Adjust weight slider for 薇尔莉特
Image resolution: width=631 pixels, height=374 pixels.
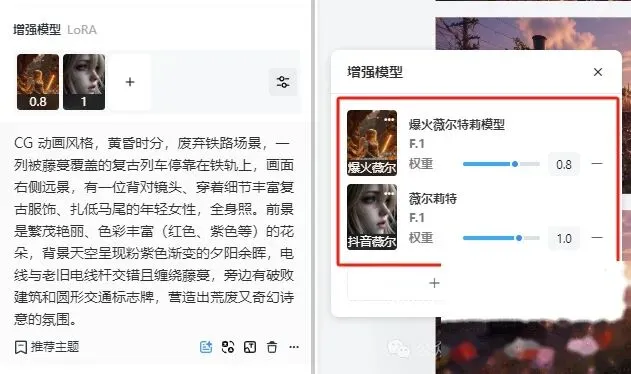click(501, 238)
